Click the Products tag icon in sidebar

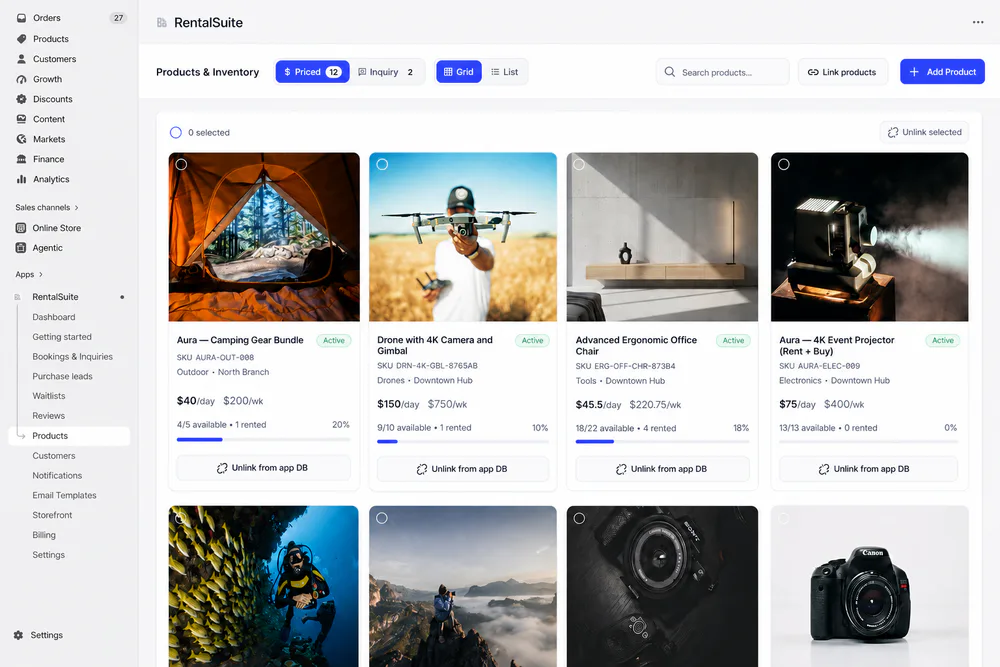[21, 39]
